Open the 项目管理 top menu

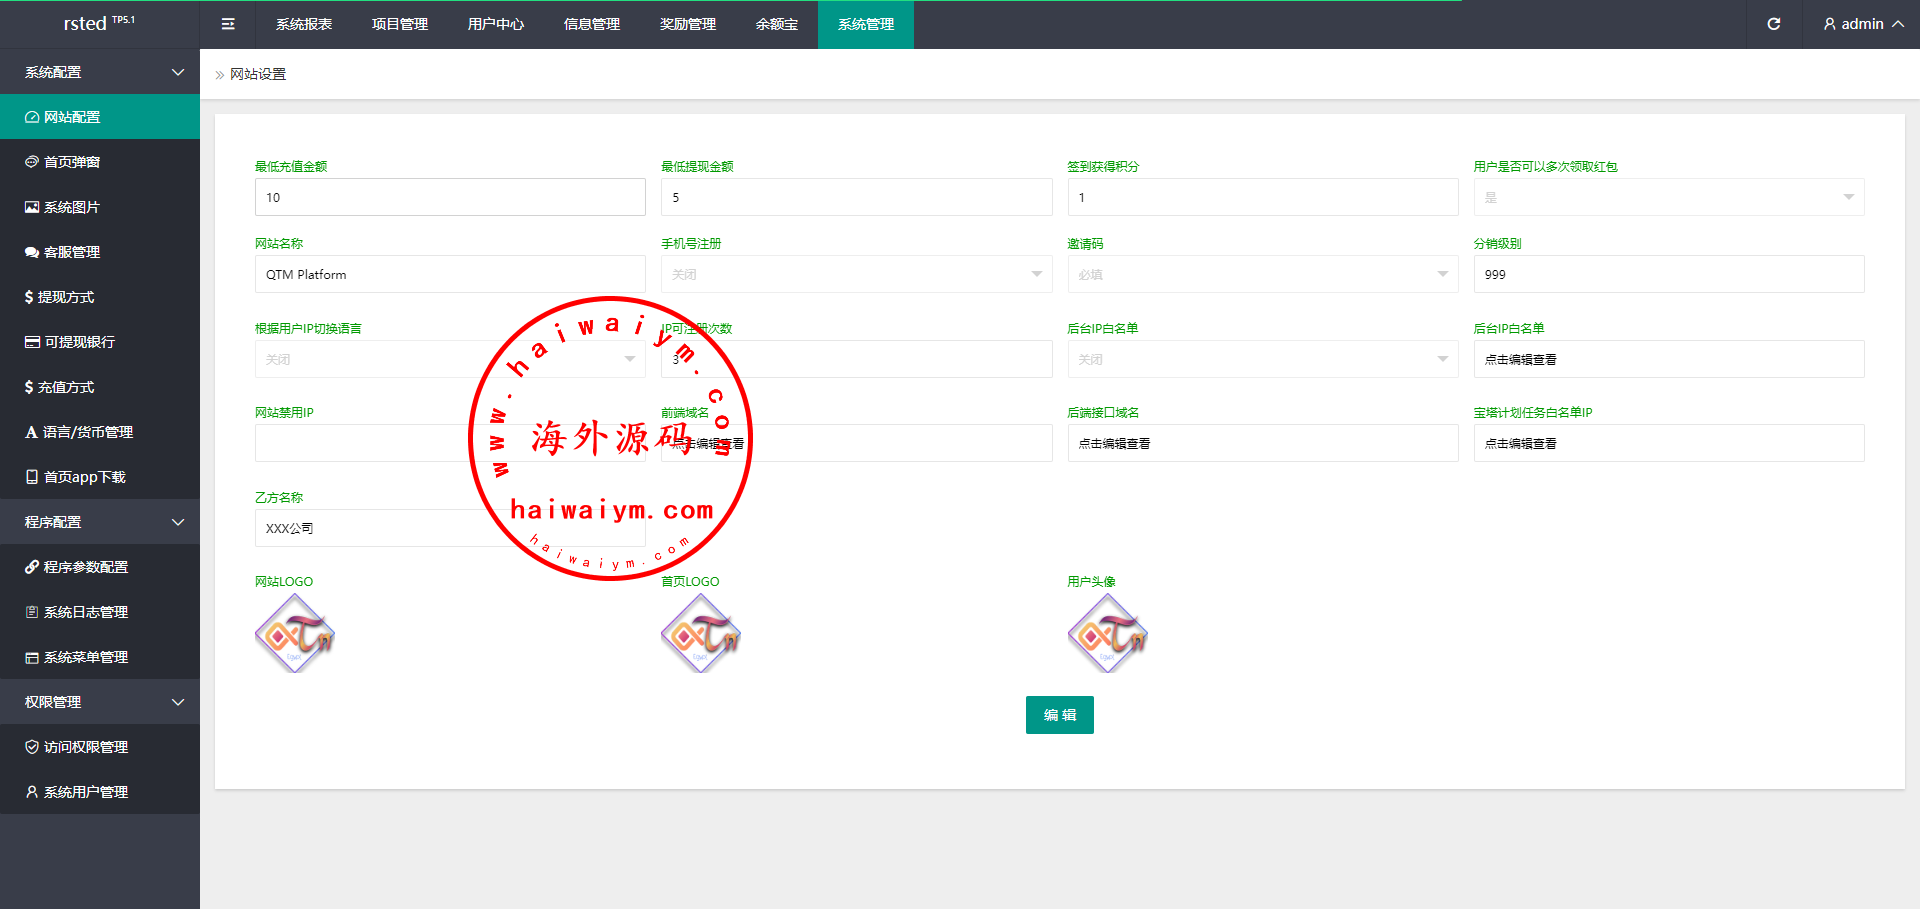[x=399, y=24]
